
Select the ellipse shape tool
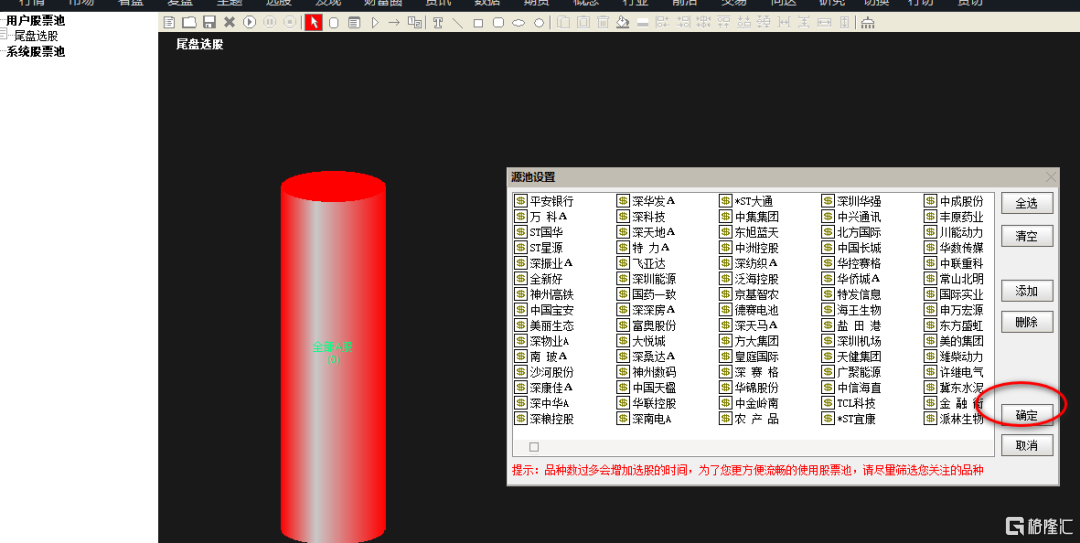[519, 23]
